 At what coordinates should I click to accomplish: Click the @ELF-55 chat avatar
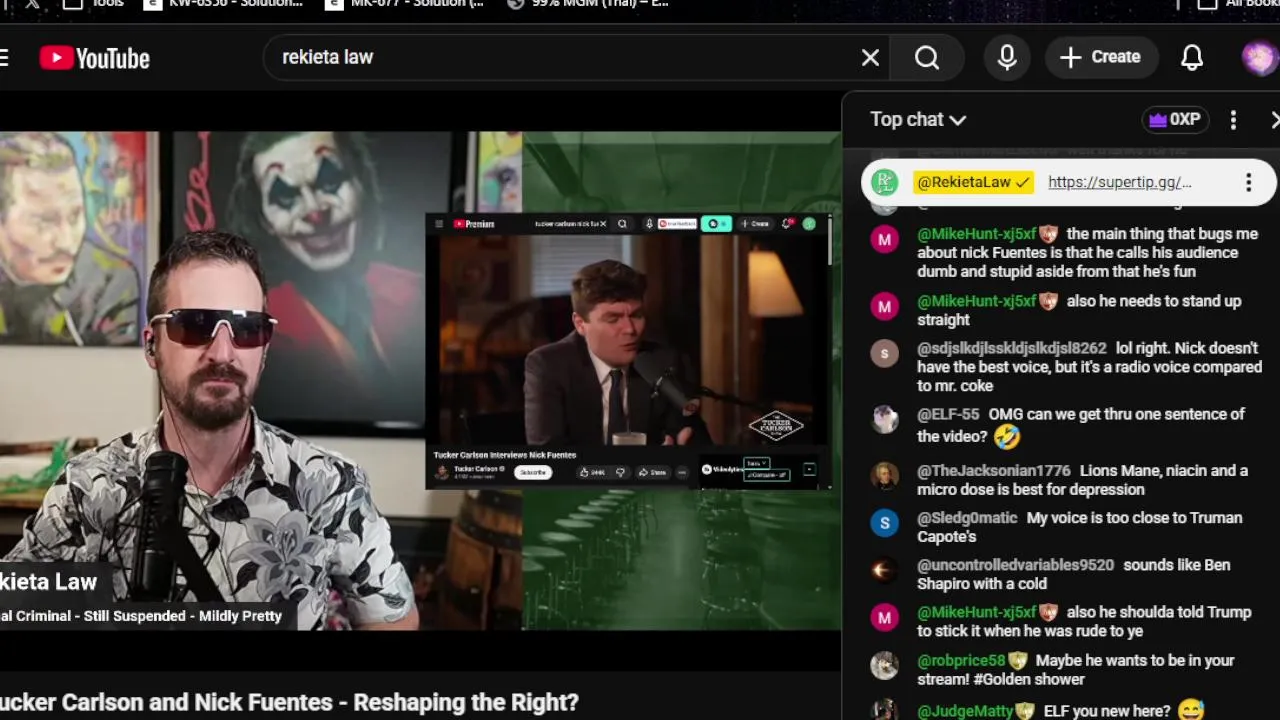[x=884, y=419]
